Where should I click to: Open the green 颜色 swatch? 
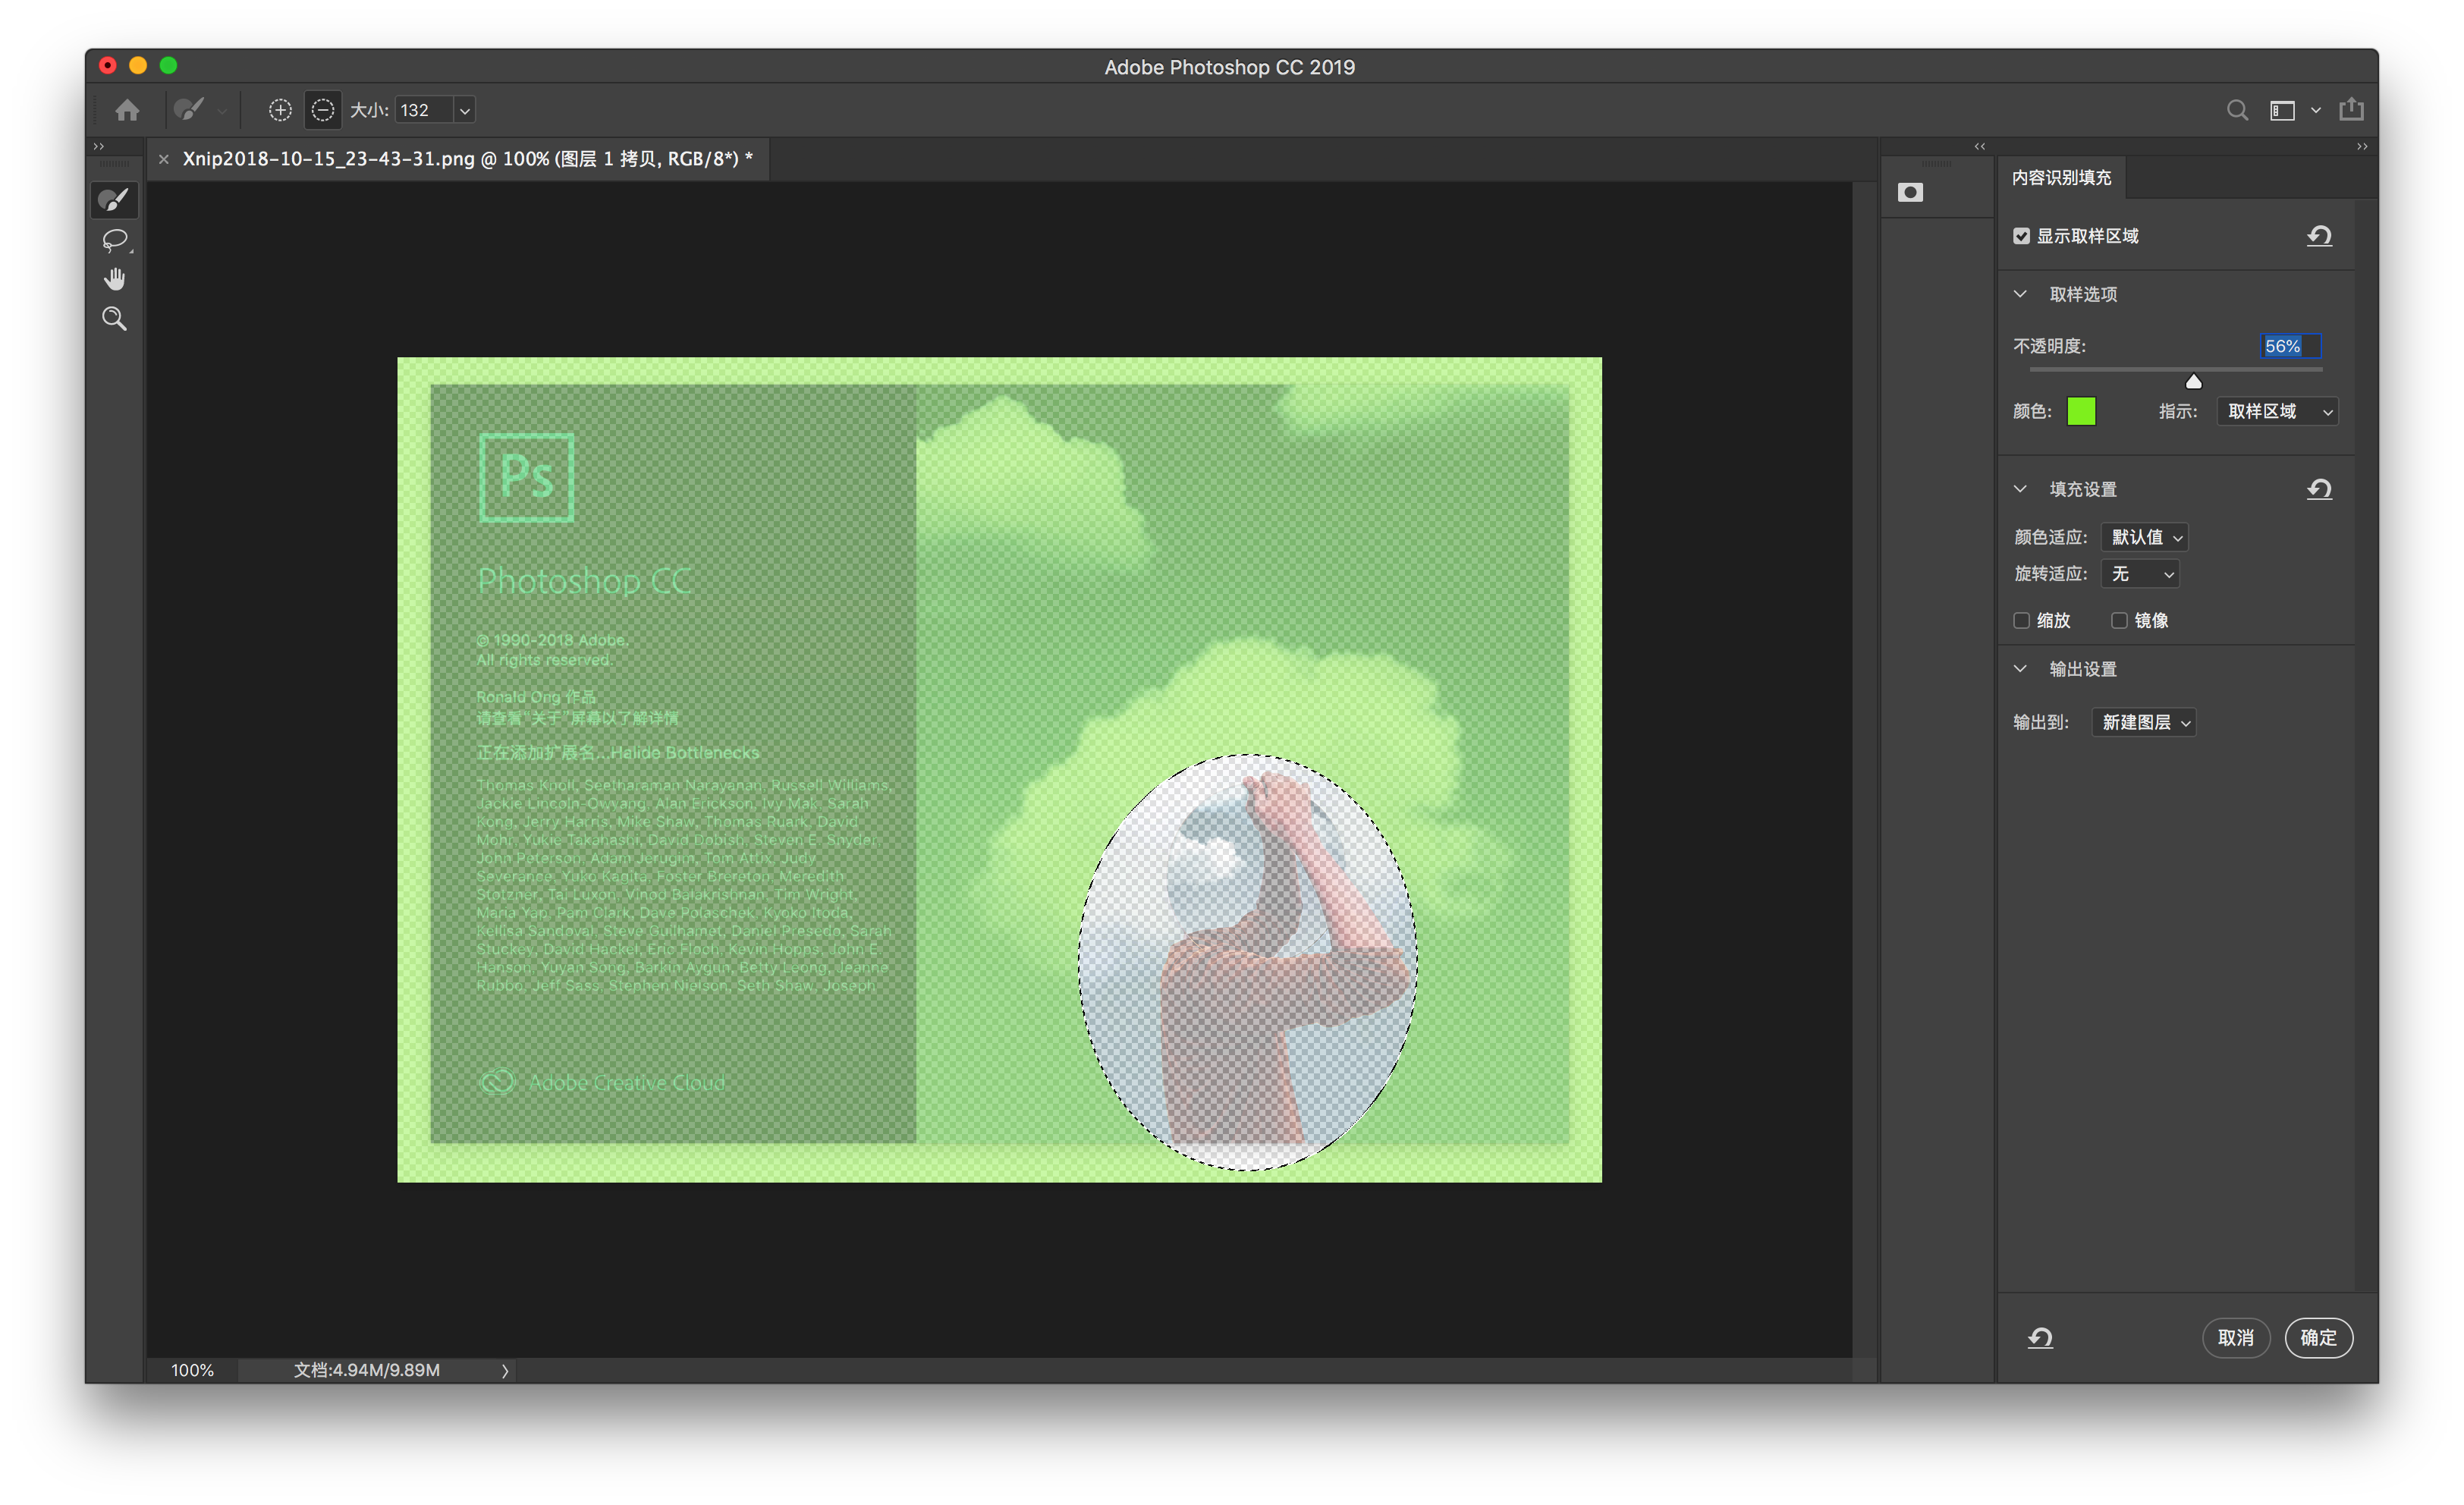2081,411
